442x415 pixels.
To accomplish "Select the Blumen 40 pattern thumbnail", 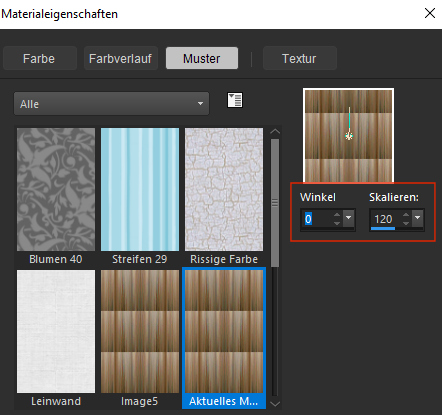I will click(56, 190).
